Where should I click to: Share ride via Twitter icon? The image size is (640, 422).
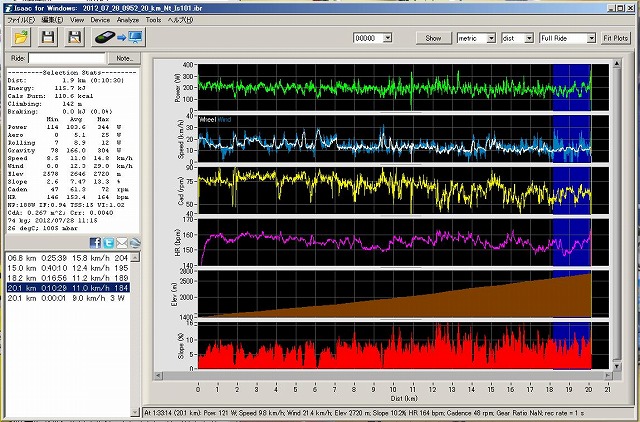click(108, 242)
